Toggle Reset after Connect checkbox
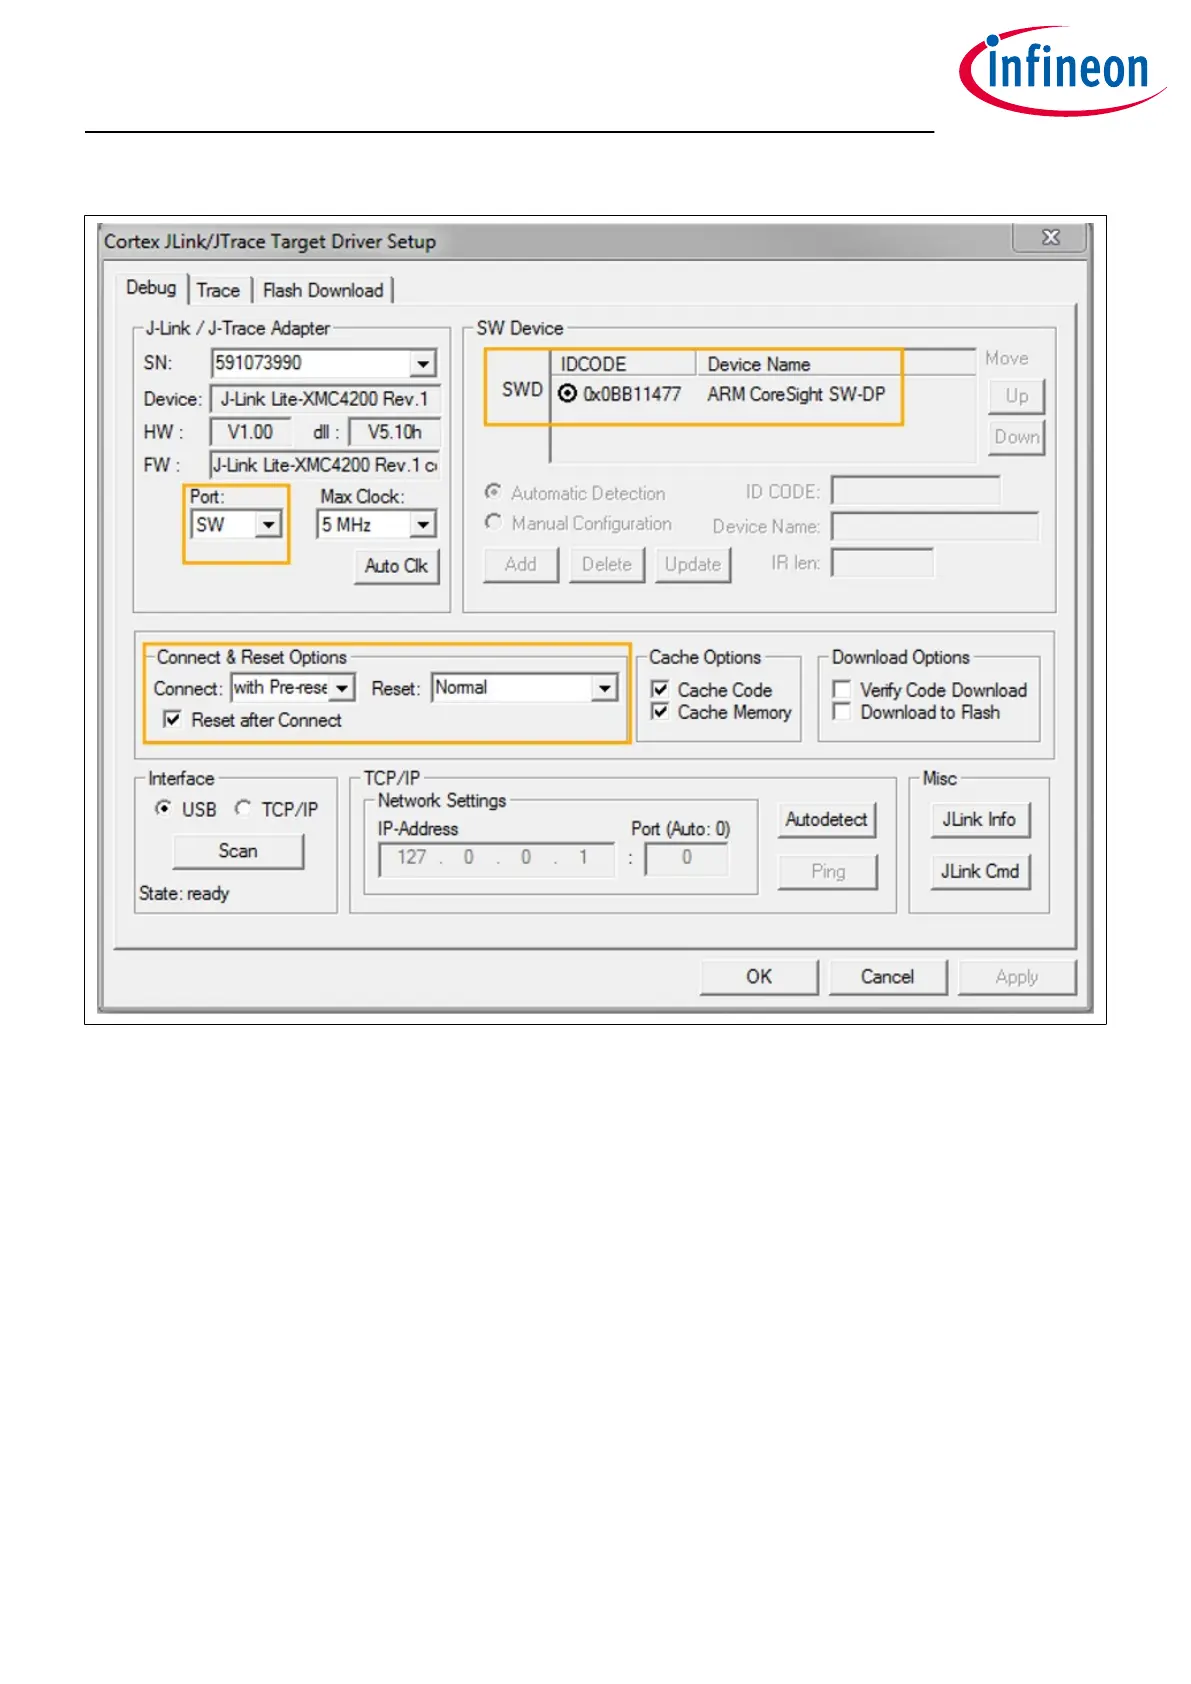The width and height of the screenshot is (1191, 1684). point(172,719)
